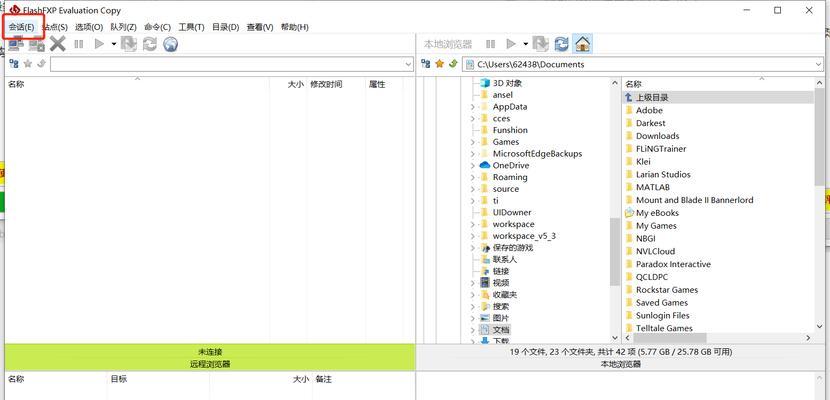Click the local Pause icon
The width and height of the screenshot is (830, 400).
coord(491,44)
